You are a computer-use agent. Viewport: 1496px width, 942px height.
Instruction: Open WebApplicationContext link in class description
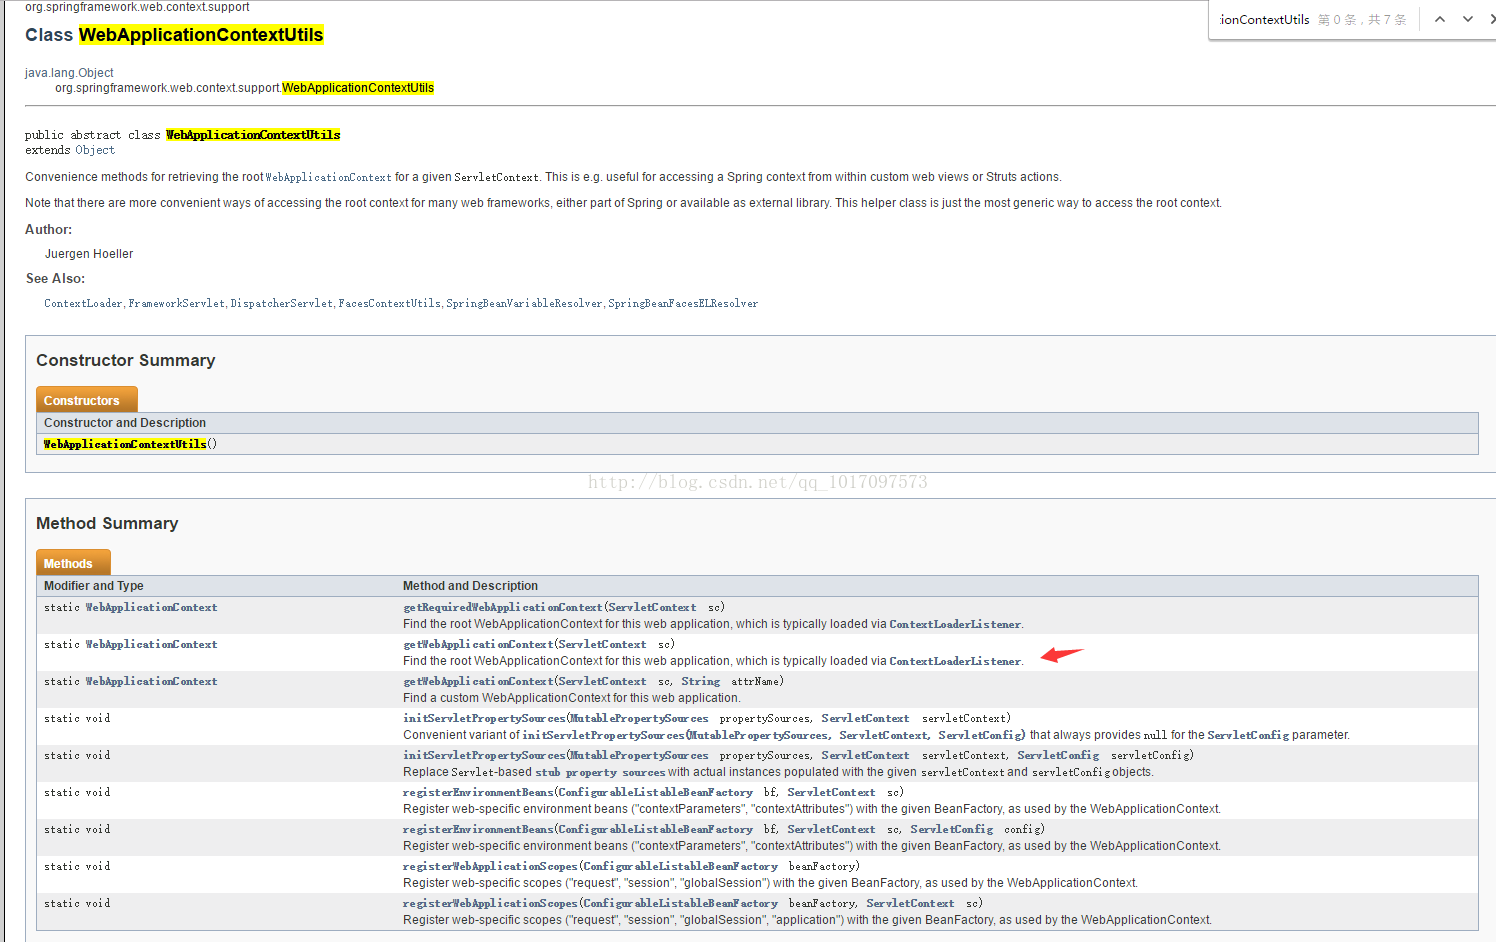329,177
